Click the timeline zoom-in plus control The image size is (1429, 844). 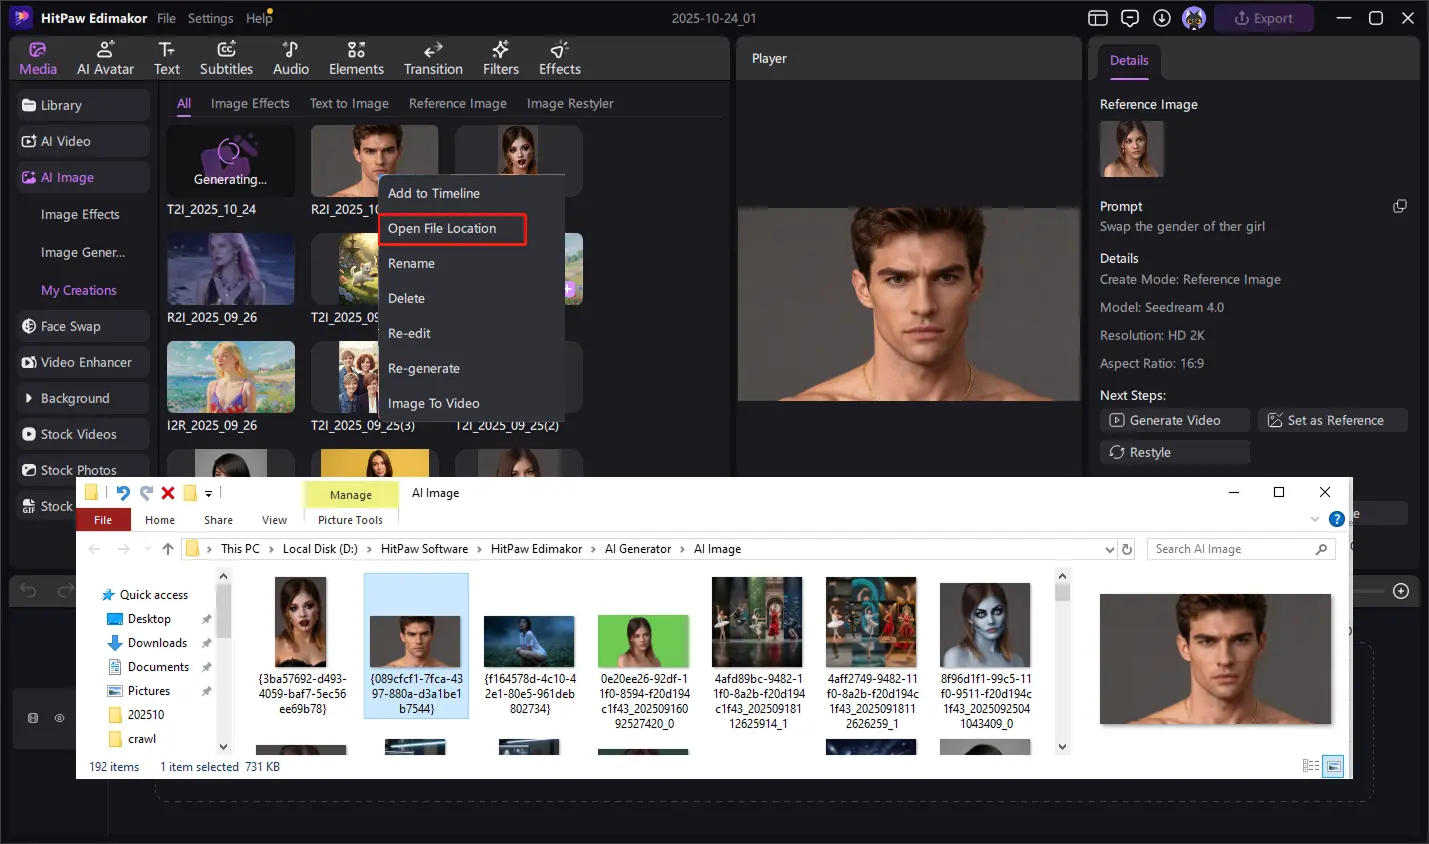(1400, 591)
